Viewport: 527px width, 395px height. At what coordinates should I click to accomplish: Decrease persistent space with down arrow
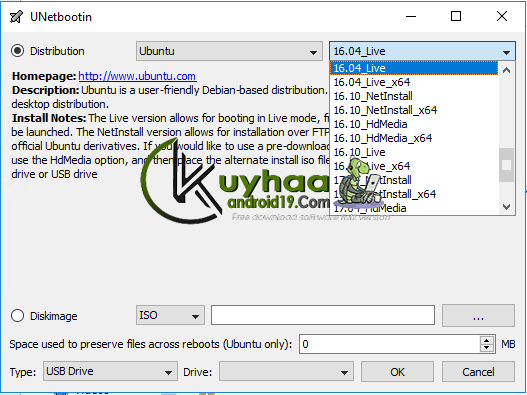(487, 348)
